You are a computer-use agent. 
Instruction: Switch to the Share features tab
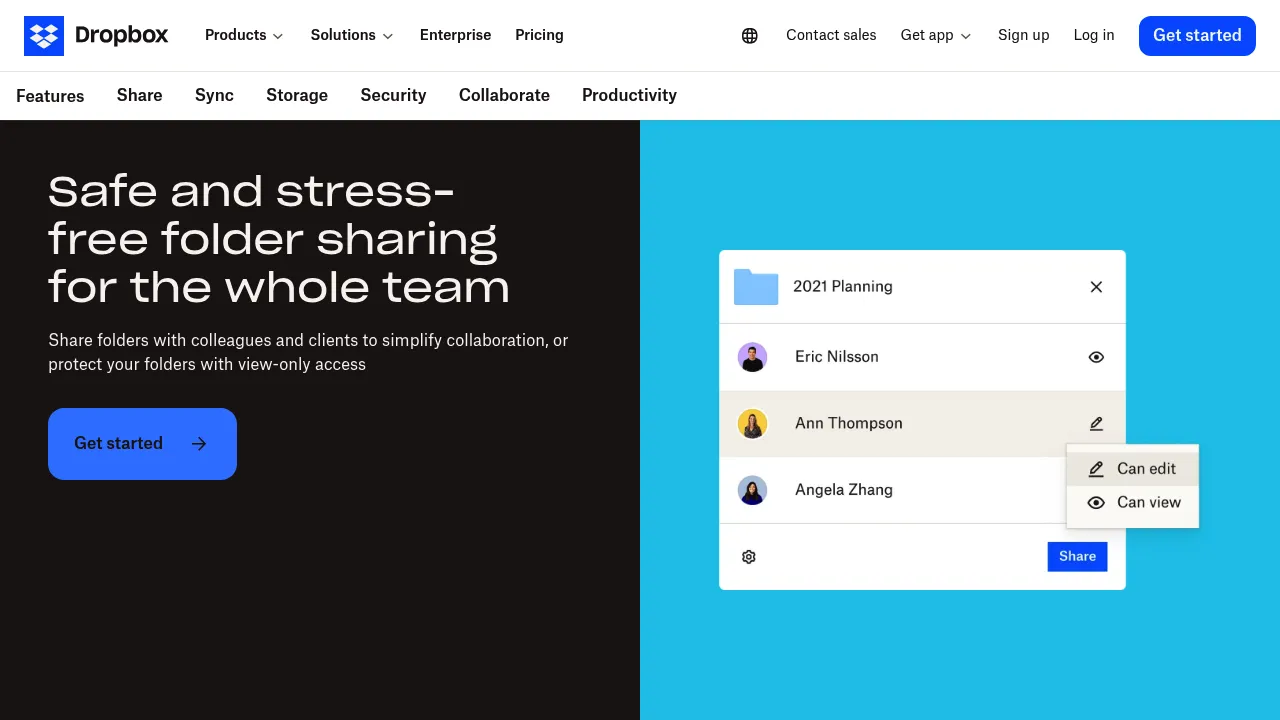pyautogui.click(x=140, y=95)
